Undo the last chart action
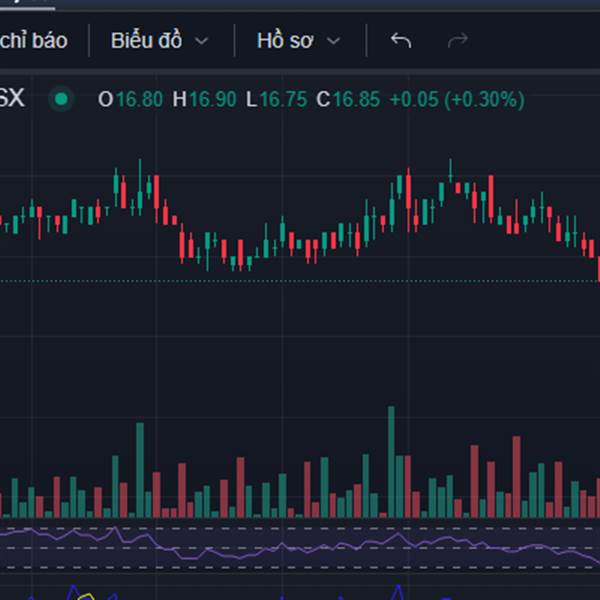The image size is (600, 600). click(x=401, y=40)
